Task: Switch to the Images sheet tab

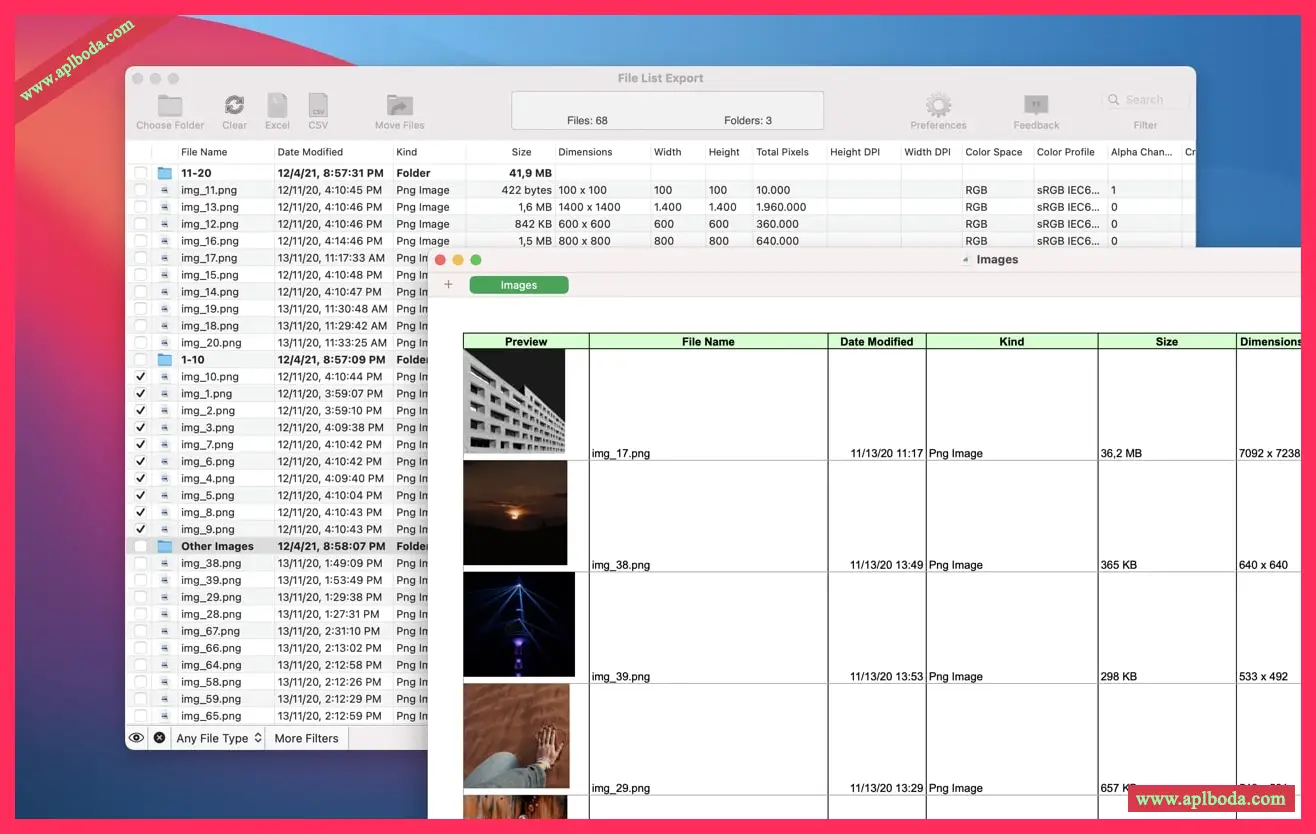Action: (519, 285)
